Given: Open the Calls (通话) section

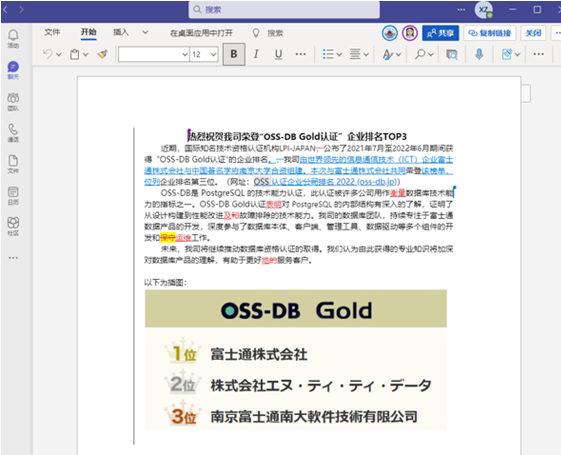Looking at the screenshot, I should pos(13,133).
